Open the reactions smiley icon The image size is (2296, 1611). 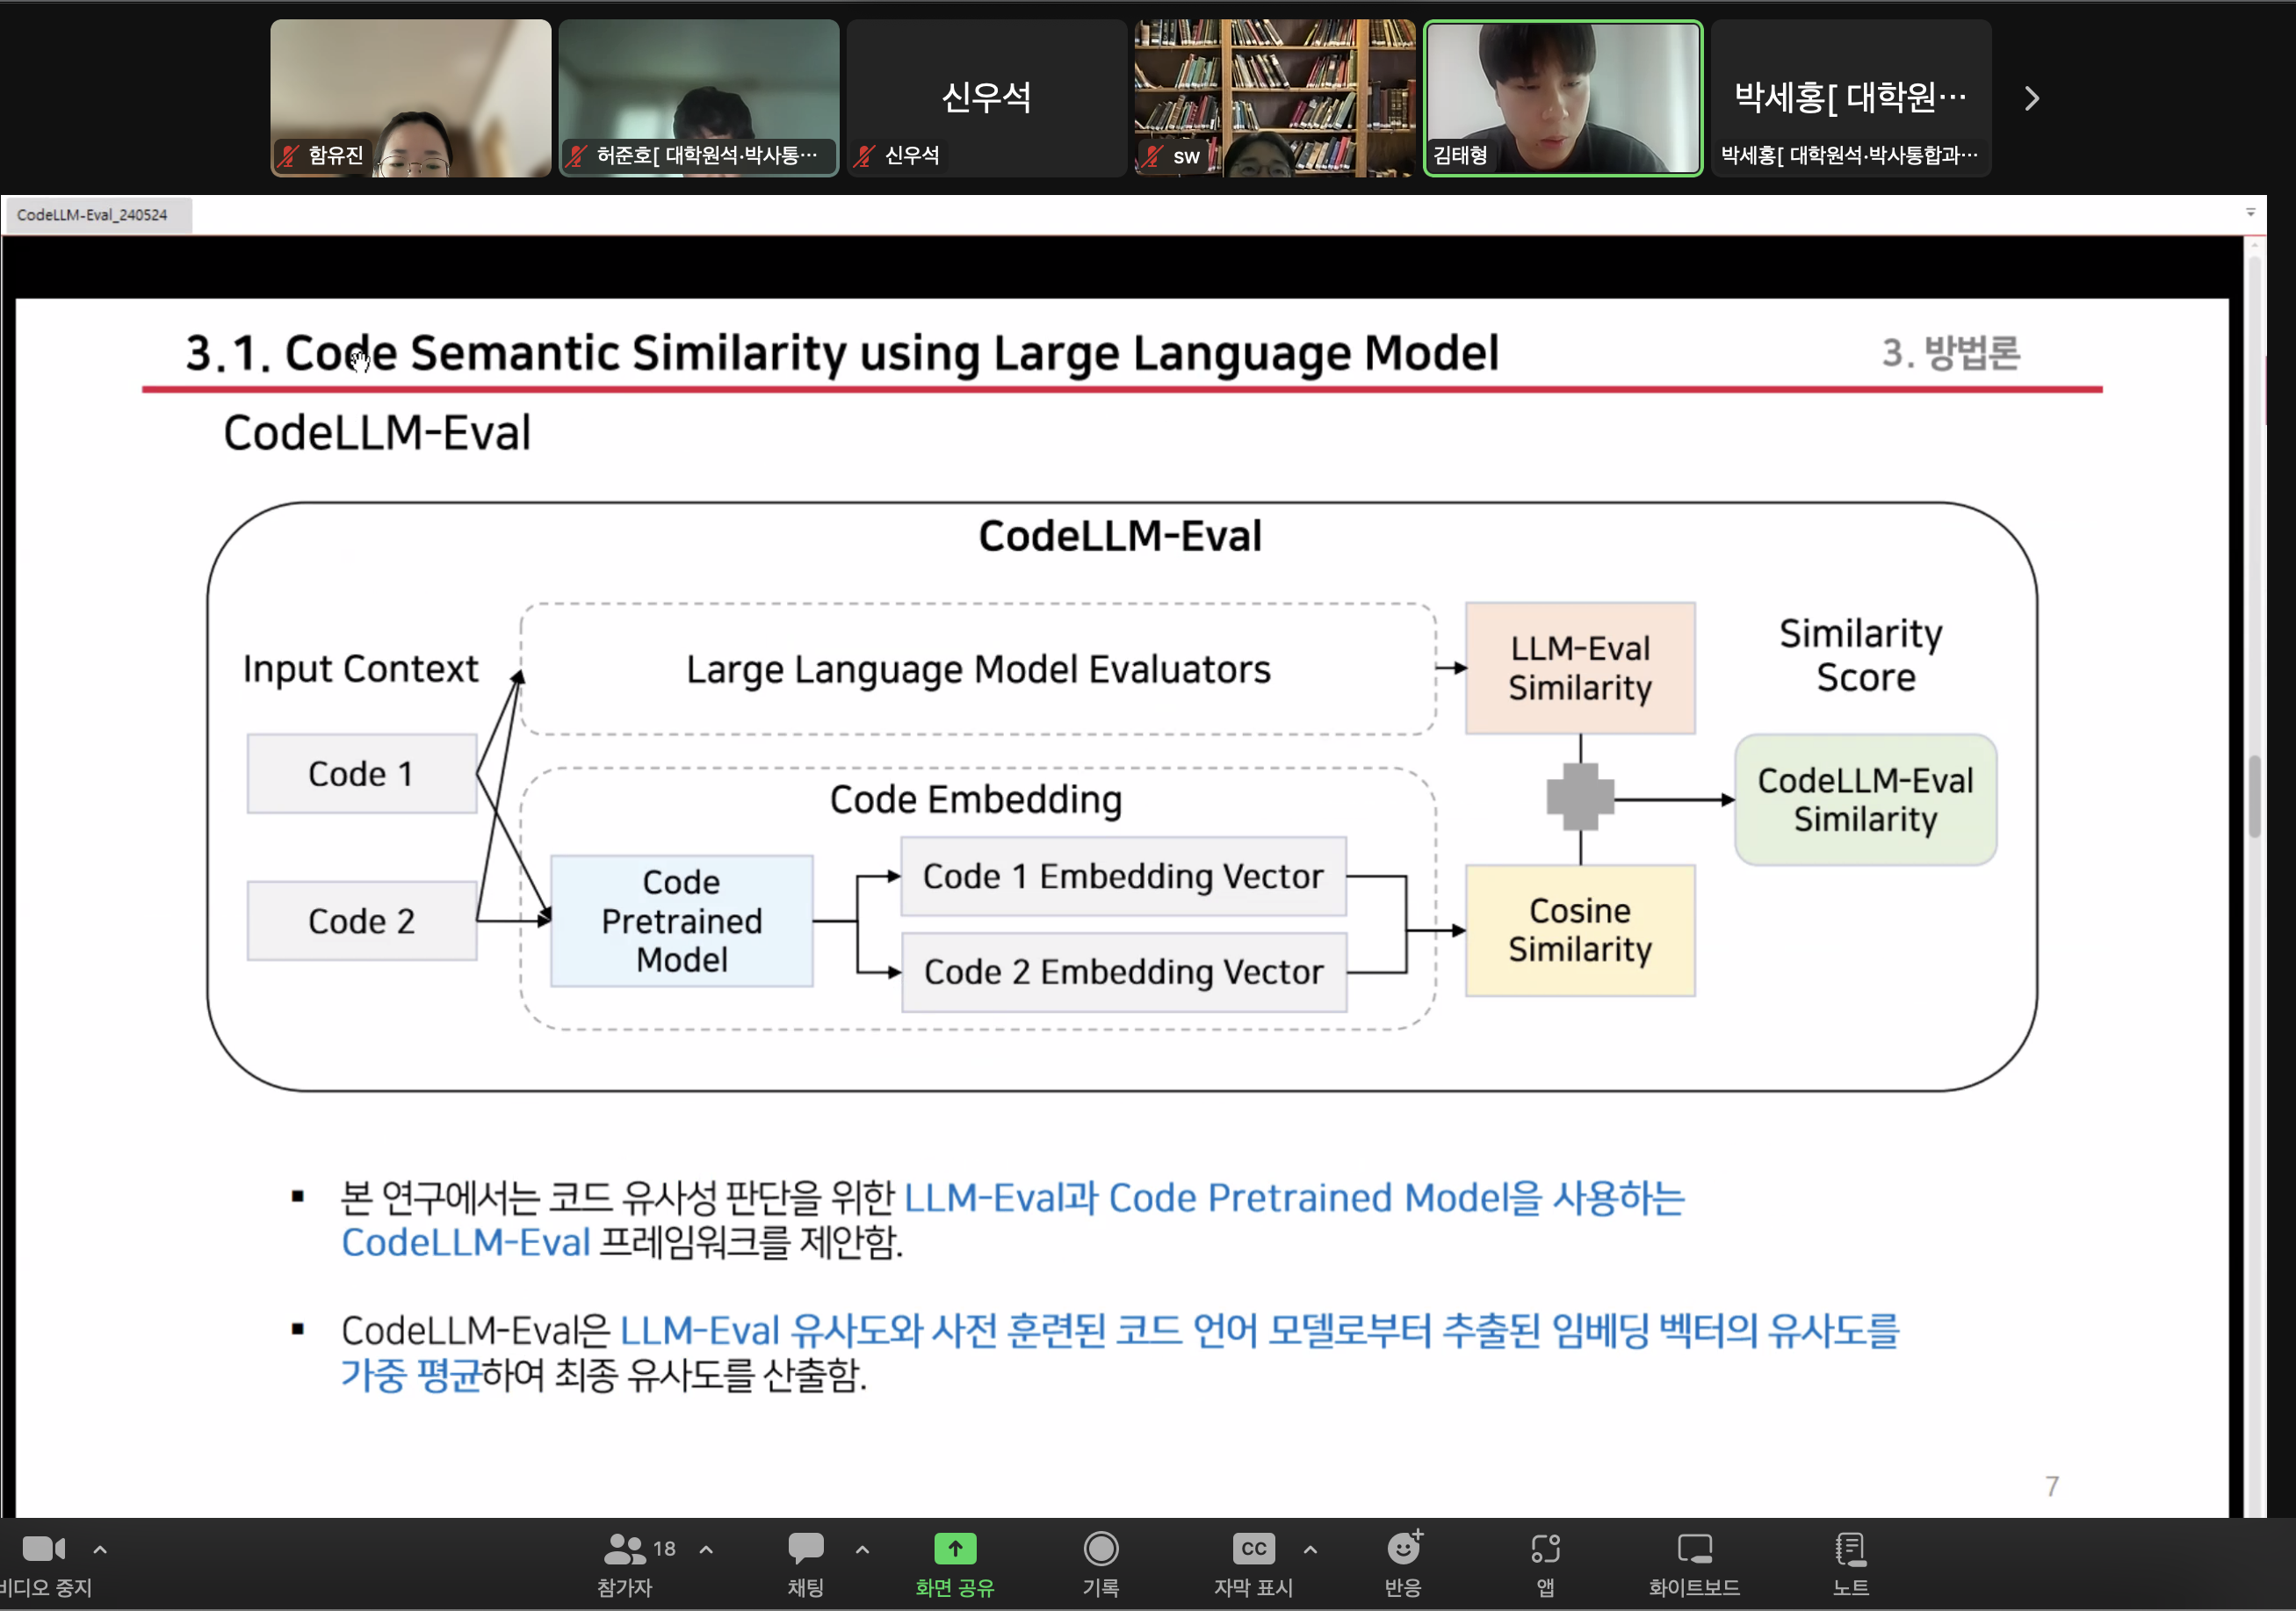tap(1404, 1547)
